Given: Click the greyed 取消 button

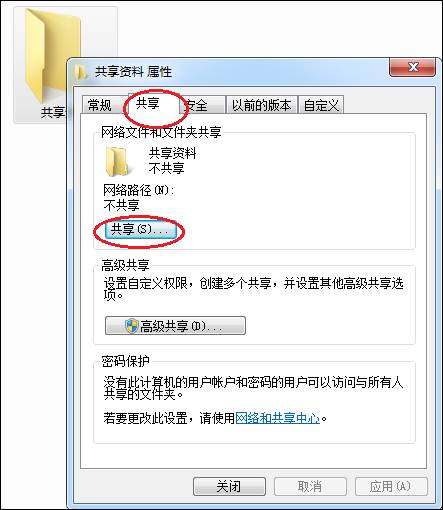Looking at the screenshot, I should (x=310, y=486).
